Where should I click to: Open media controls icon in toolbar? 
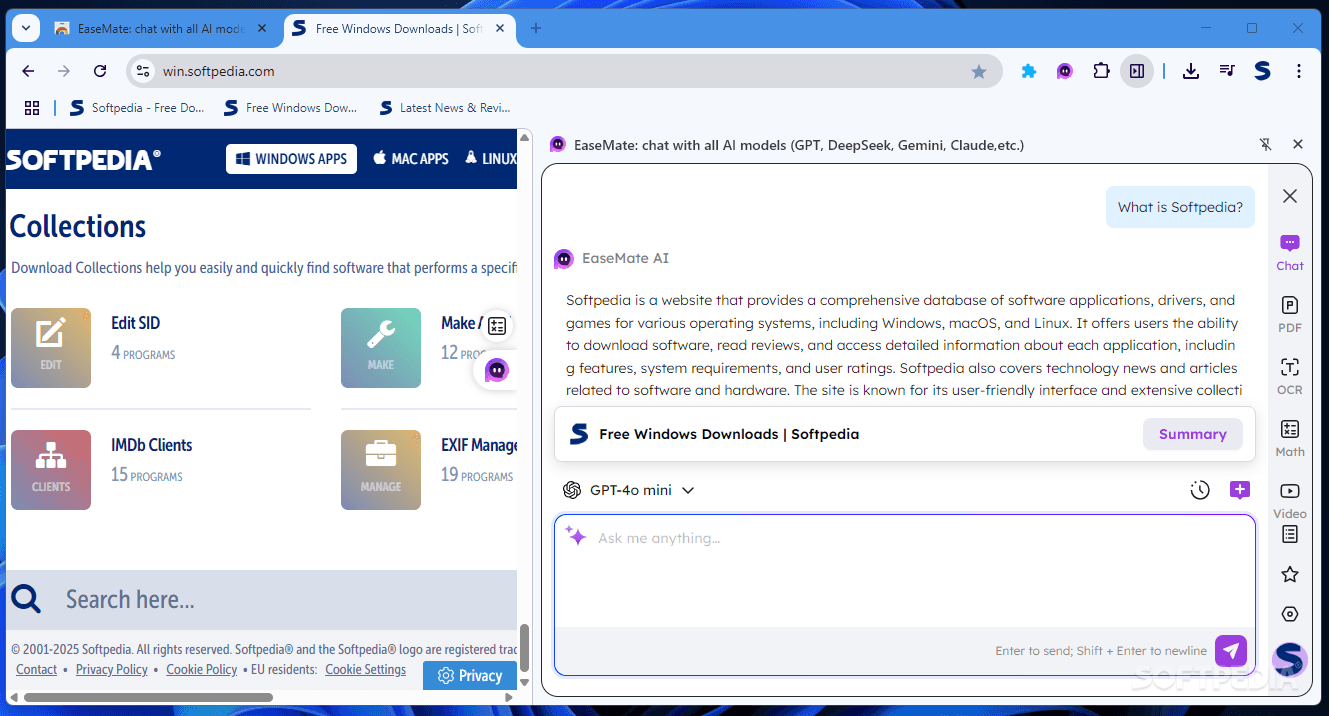point(1227,71)
